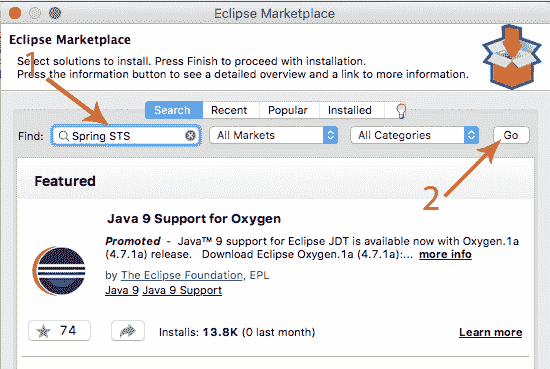550x369 pixels.
Task: Click the Java 9 Support tag
Action: click(182, 290)
